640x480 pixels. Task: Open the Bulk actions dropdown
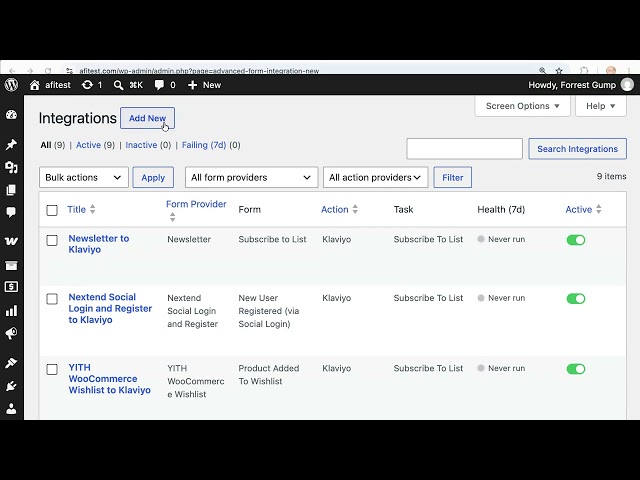[x=84, y=178]
